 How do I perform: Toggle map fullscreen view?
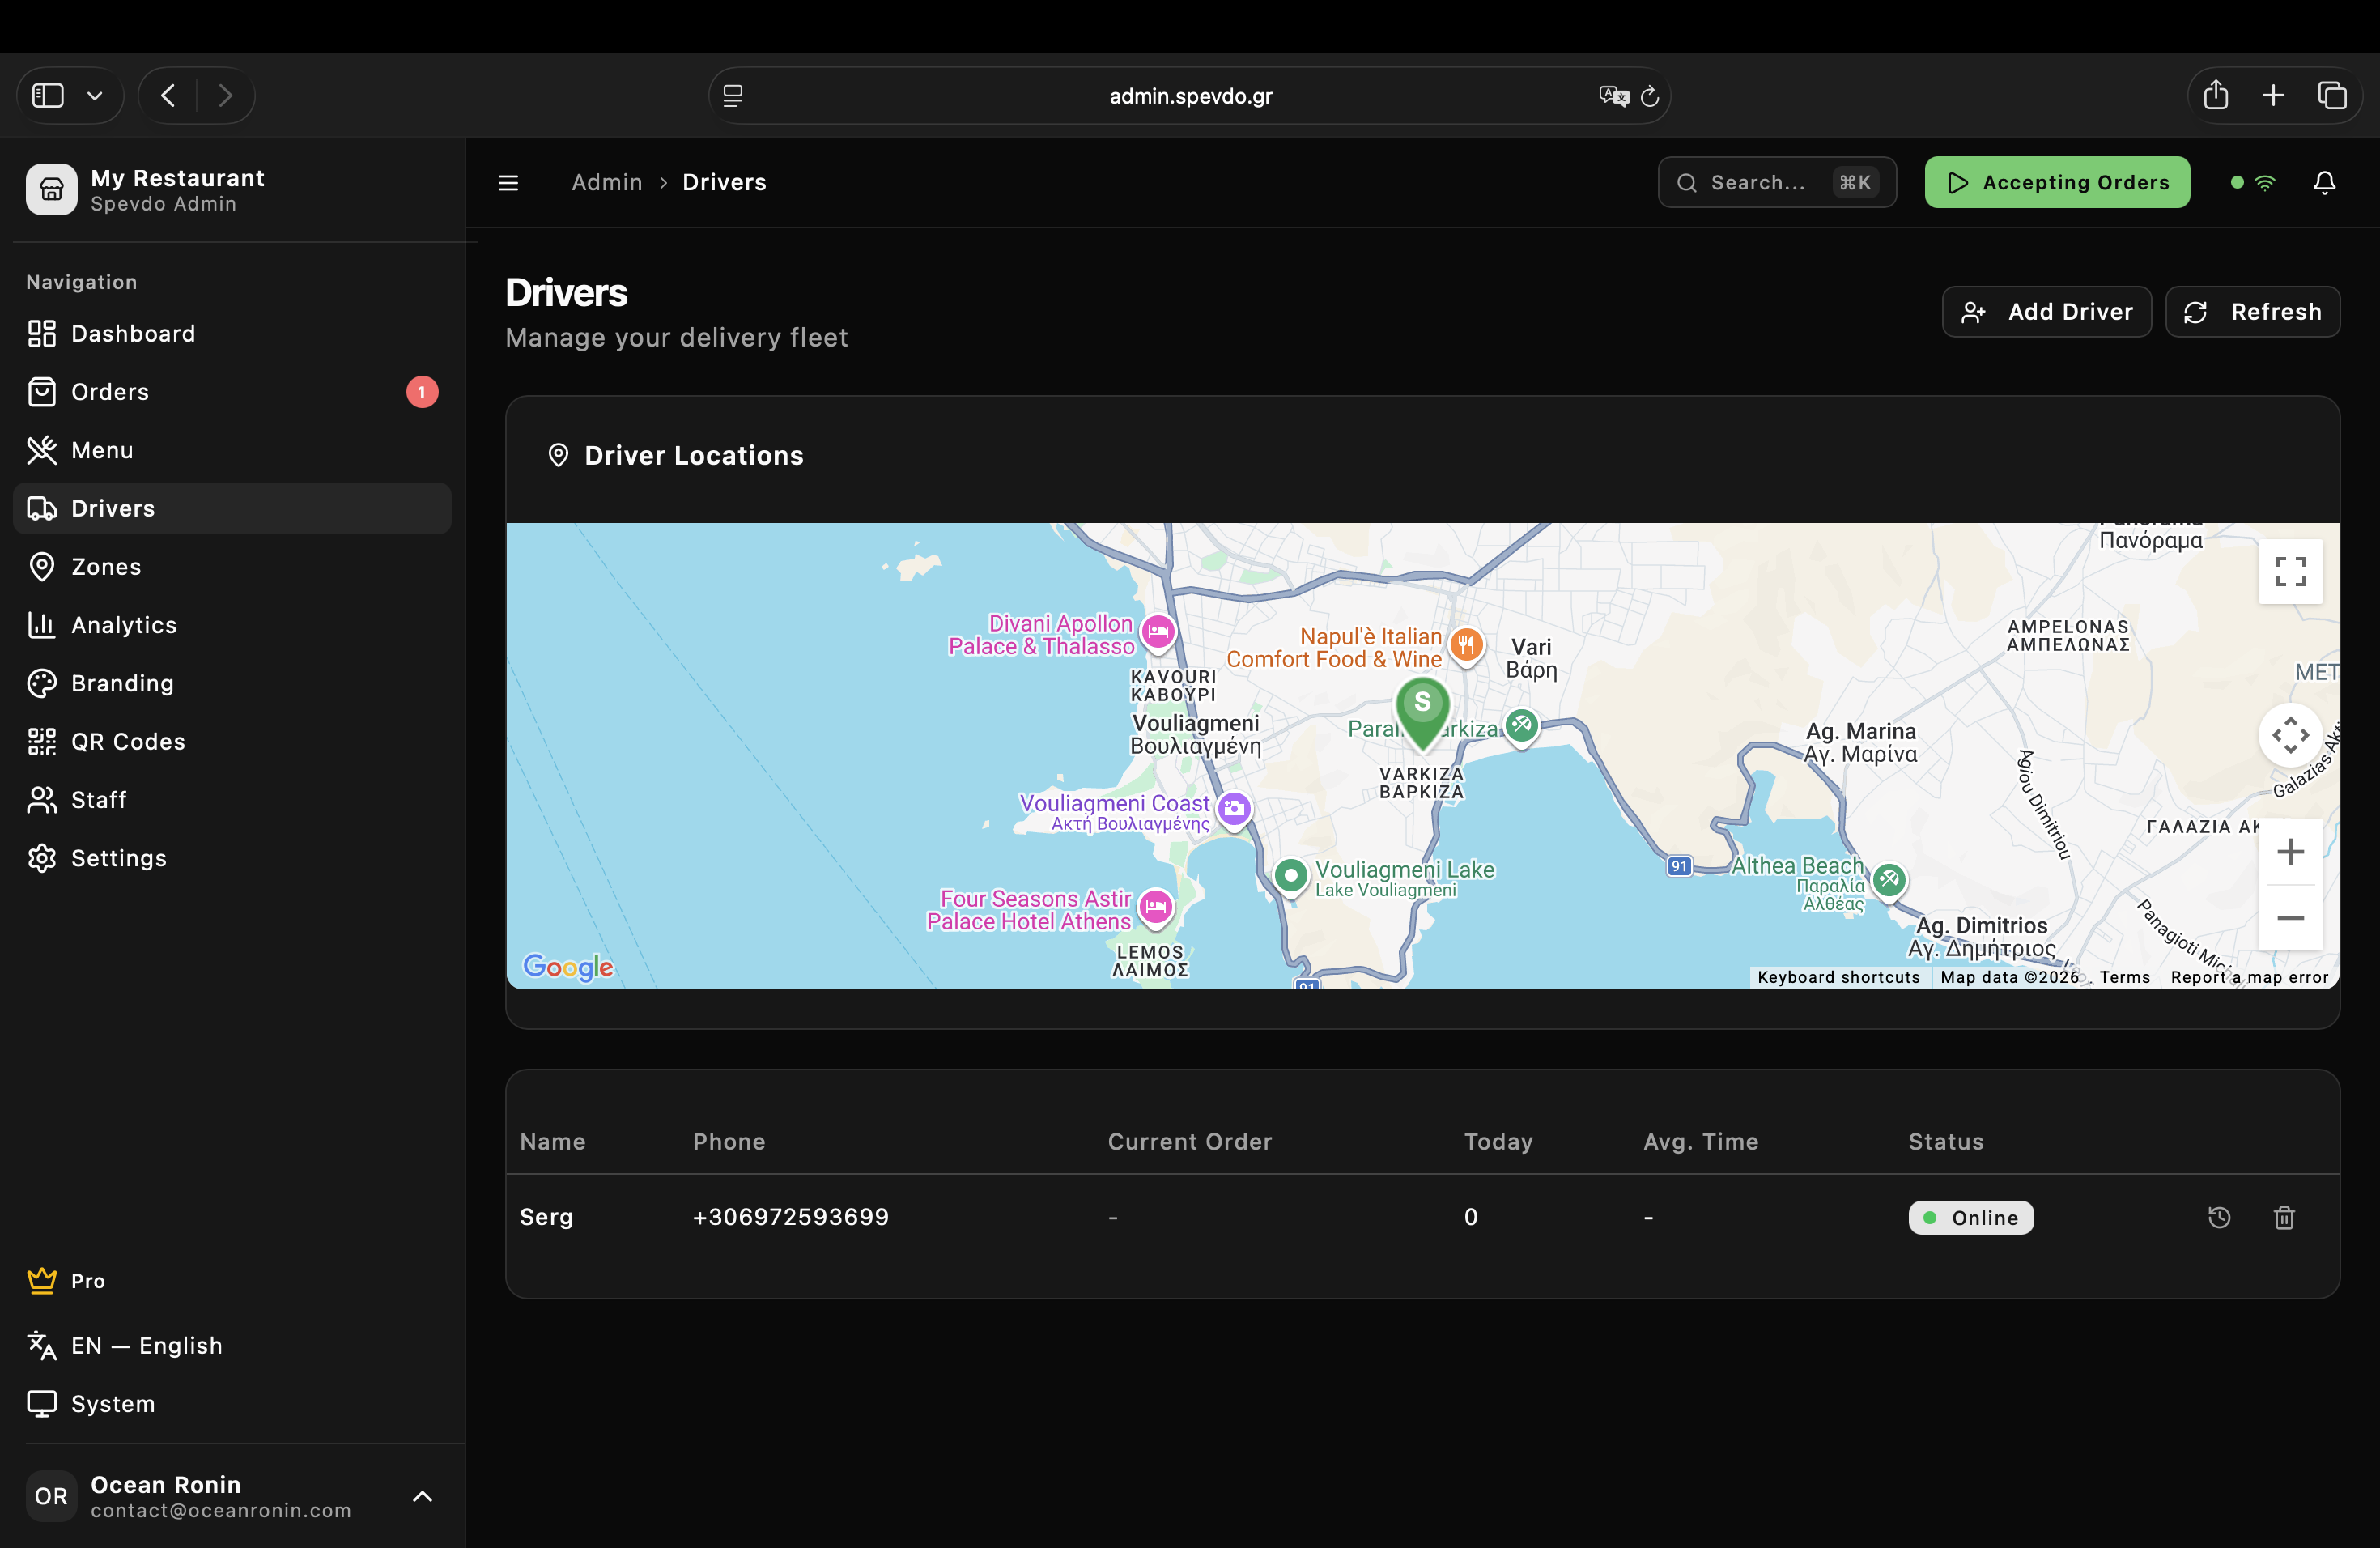pyautogui.click(x=2290, y=571)
